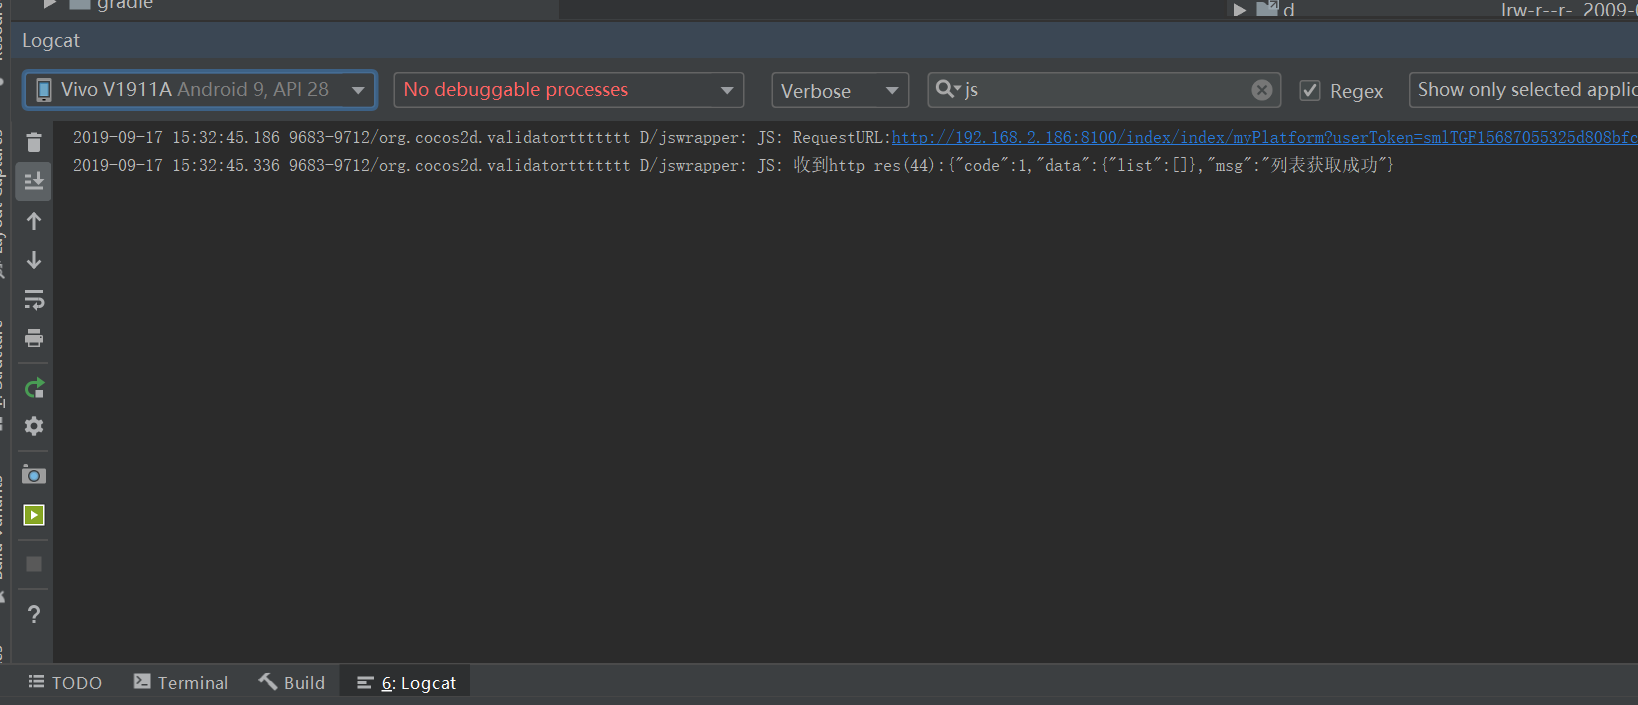Clear logcat with the trash icon
1638x705 pixels.
[x=34, y=142]
